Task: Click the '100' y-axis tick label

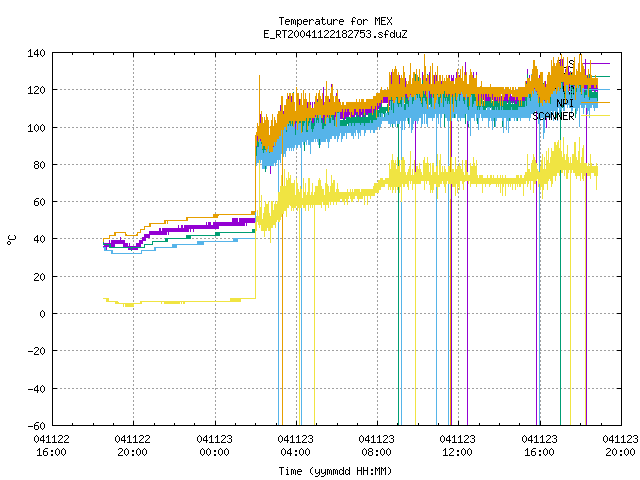Action: (x=36, y=128)
